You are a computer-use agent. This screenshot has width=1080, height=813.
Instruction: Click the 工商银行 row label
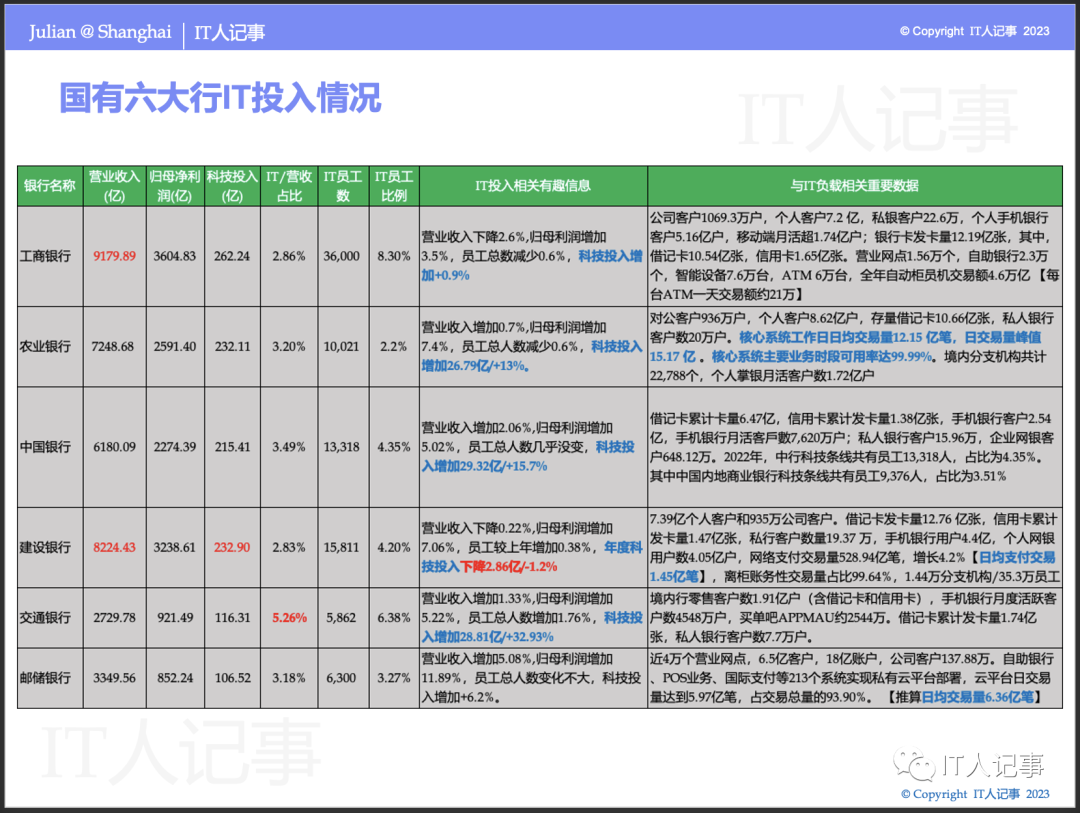45,256
